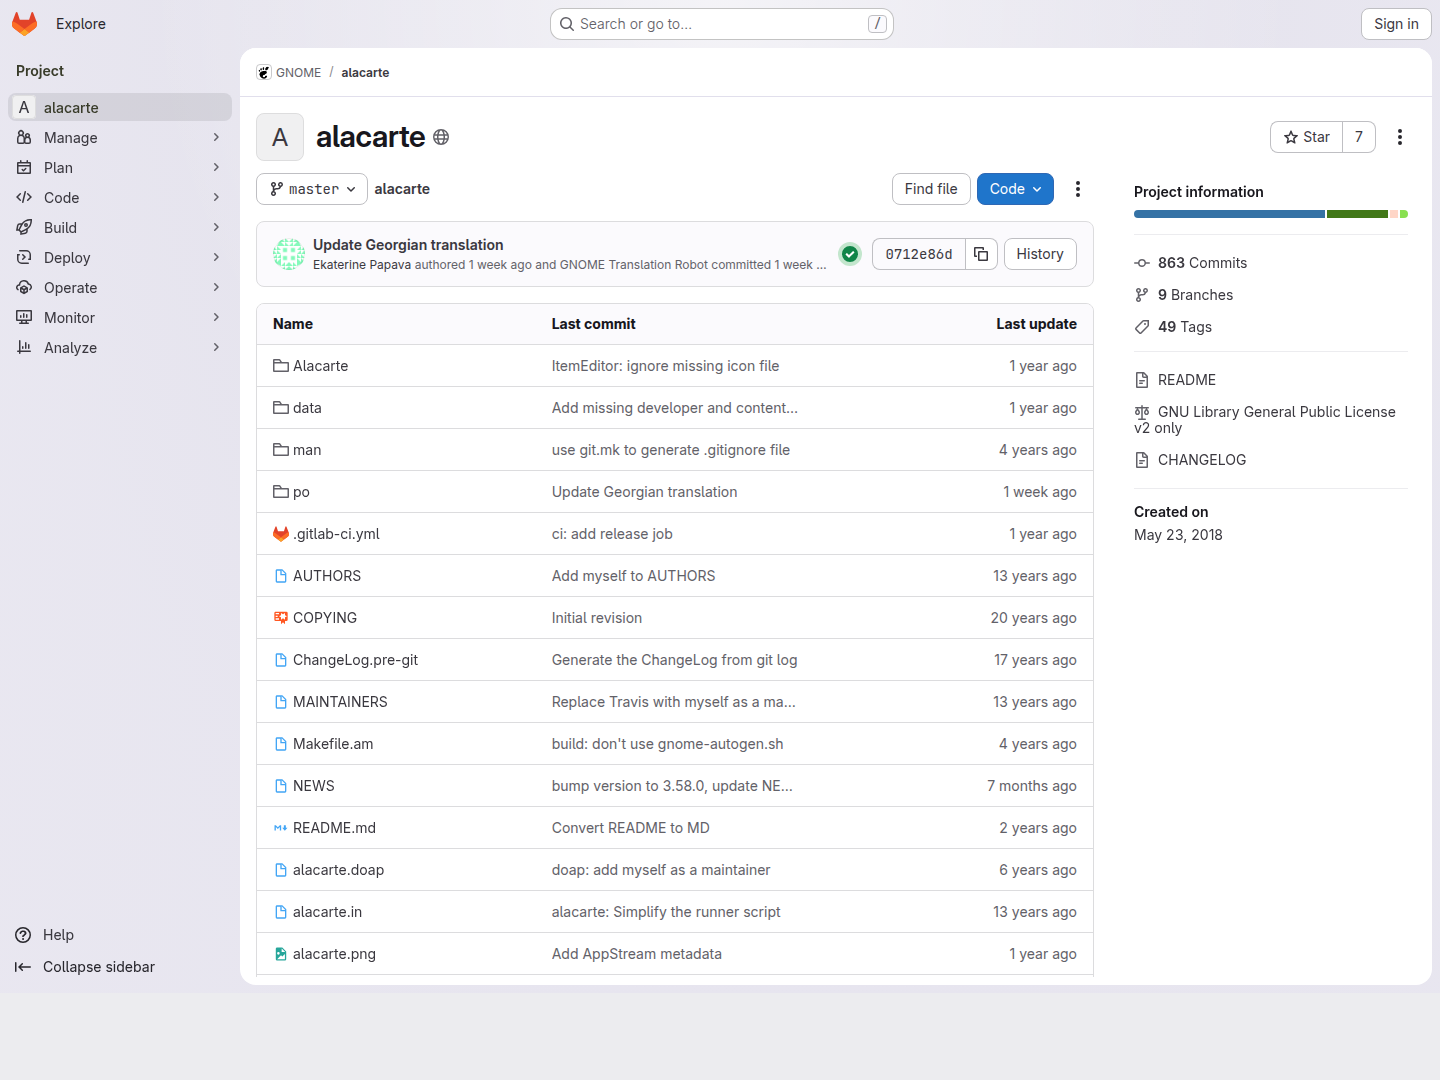The image size is (1440, 1080).
Task: Open the master branch dropdown
Action: 312,189
